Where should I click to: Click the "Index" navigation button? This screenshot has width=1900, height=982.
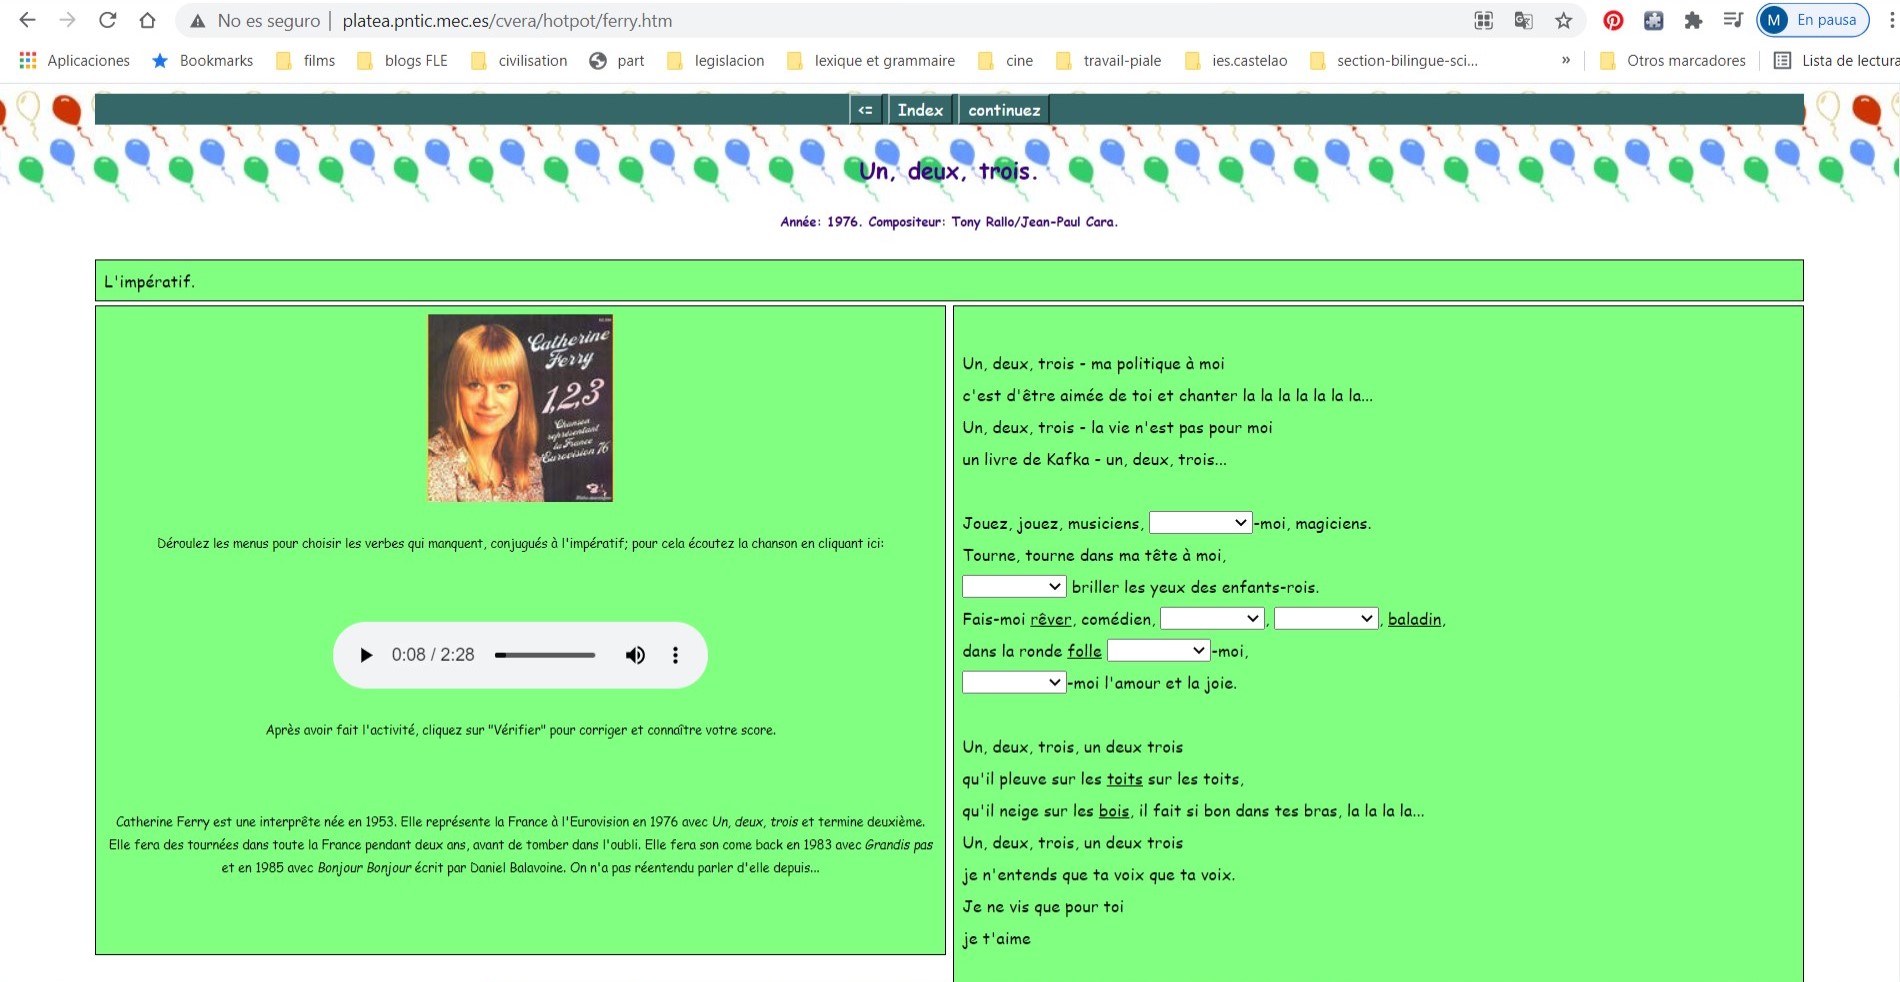pyautogui.click(x=920, y=110)
